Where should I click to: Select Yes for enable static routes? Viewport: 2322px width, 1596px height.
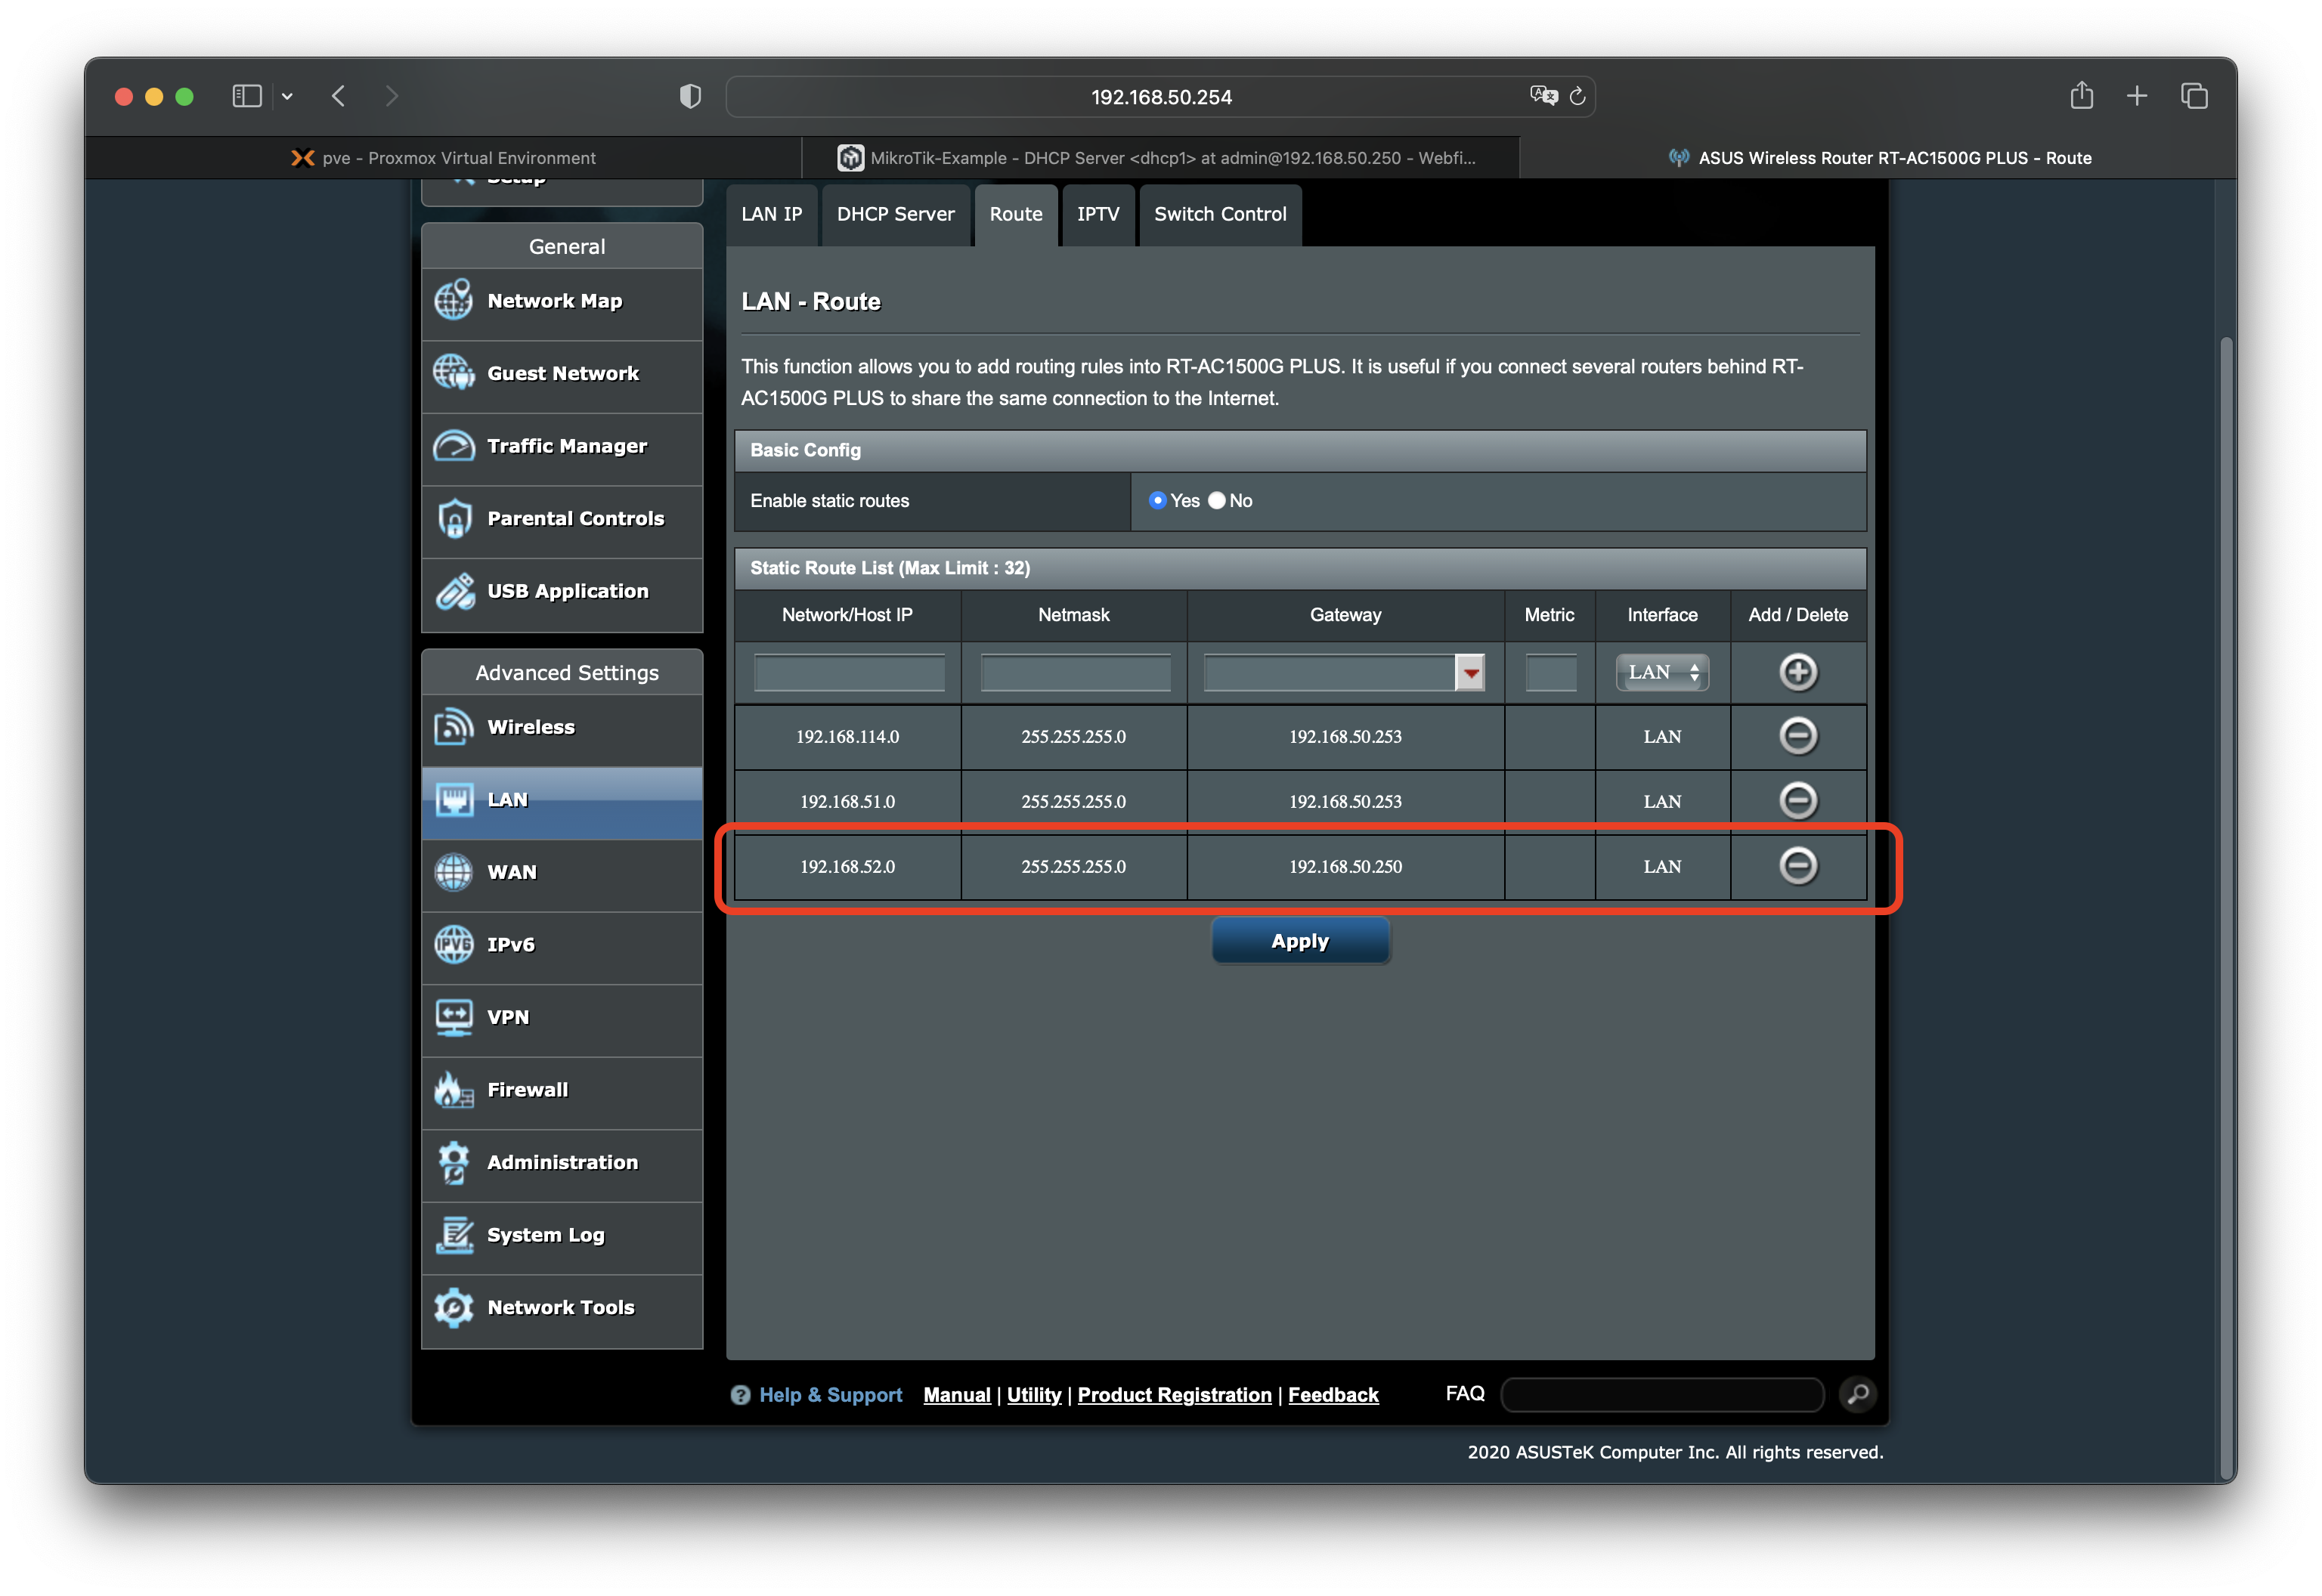(x=1157, y=501)
